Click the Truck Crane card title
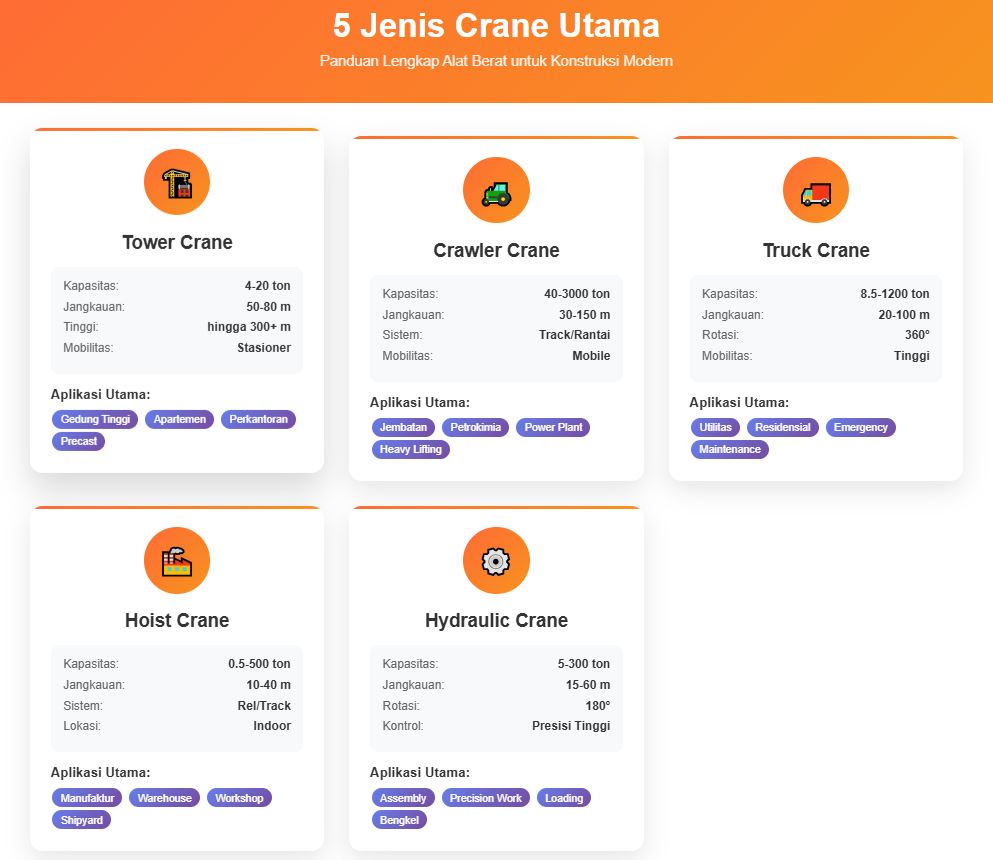The image size is (993, 860). tap(815, 250)
